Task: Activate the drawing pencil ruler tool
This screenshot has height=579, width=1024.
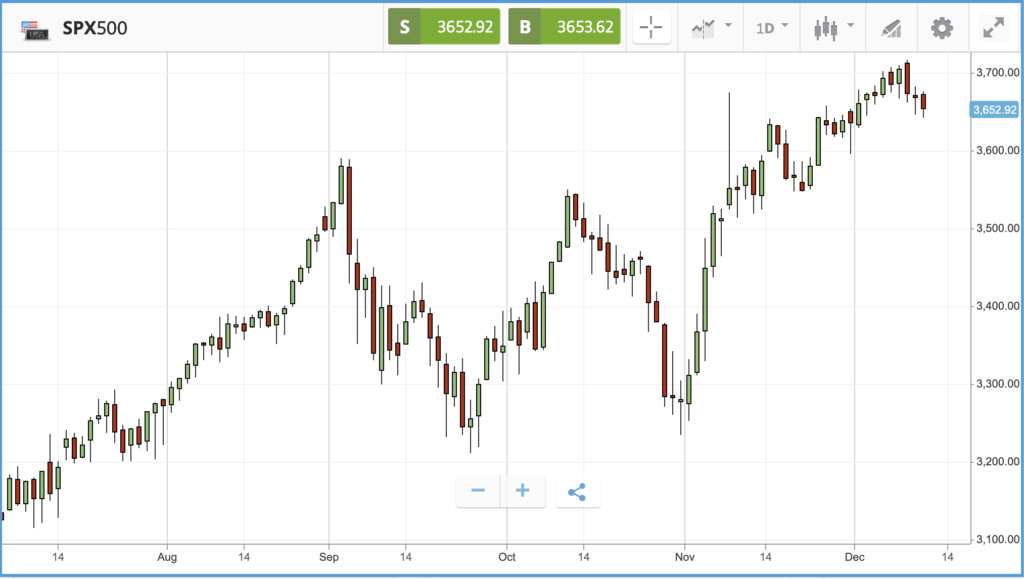Action: click(891, 28)
